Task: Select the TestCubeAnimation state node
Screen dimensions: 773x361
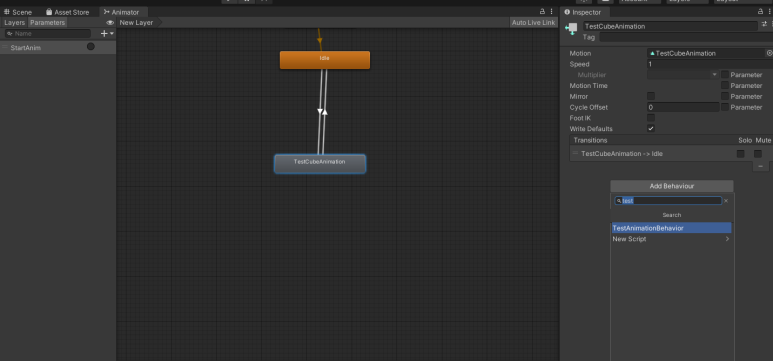Action: [x=320, y=164]
